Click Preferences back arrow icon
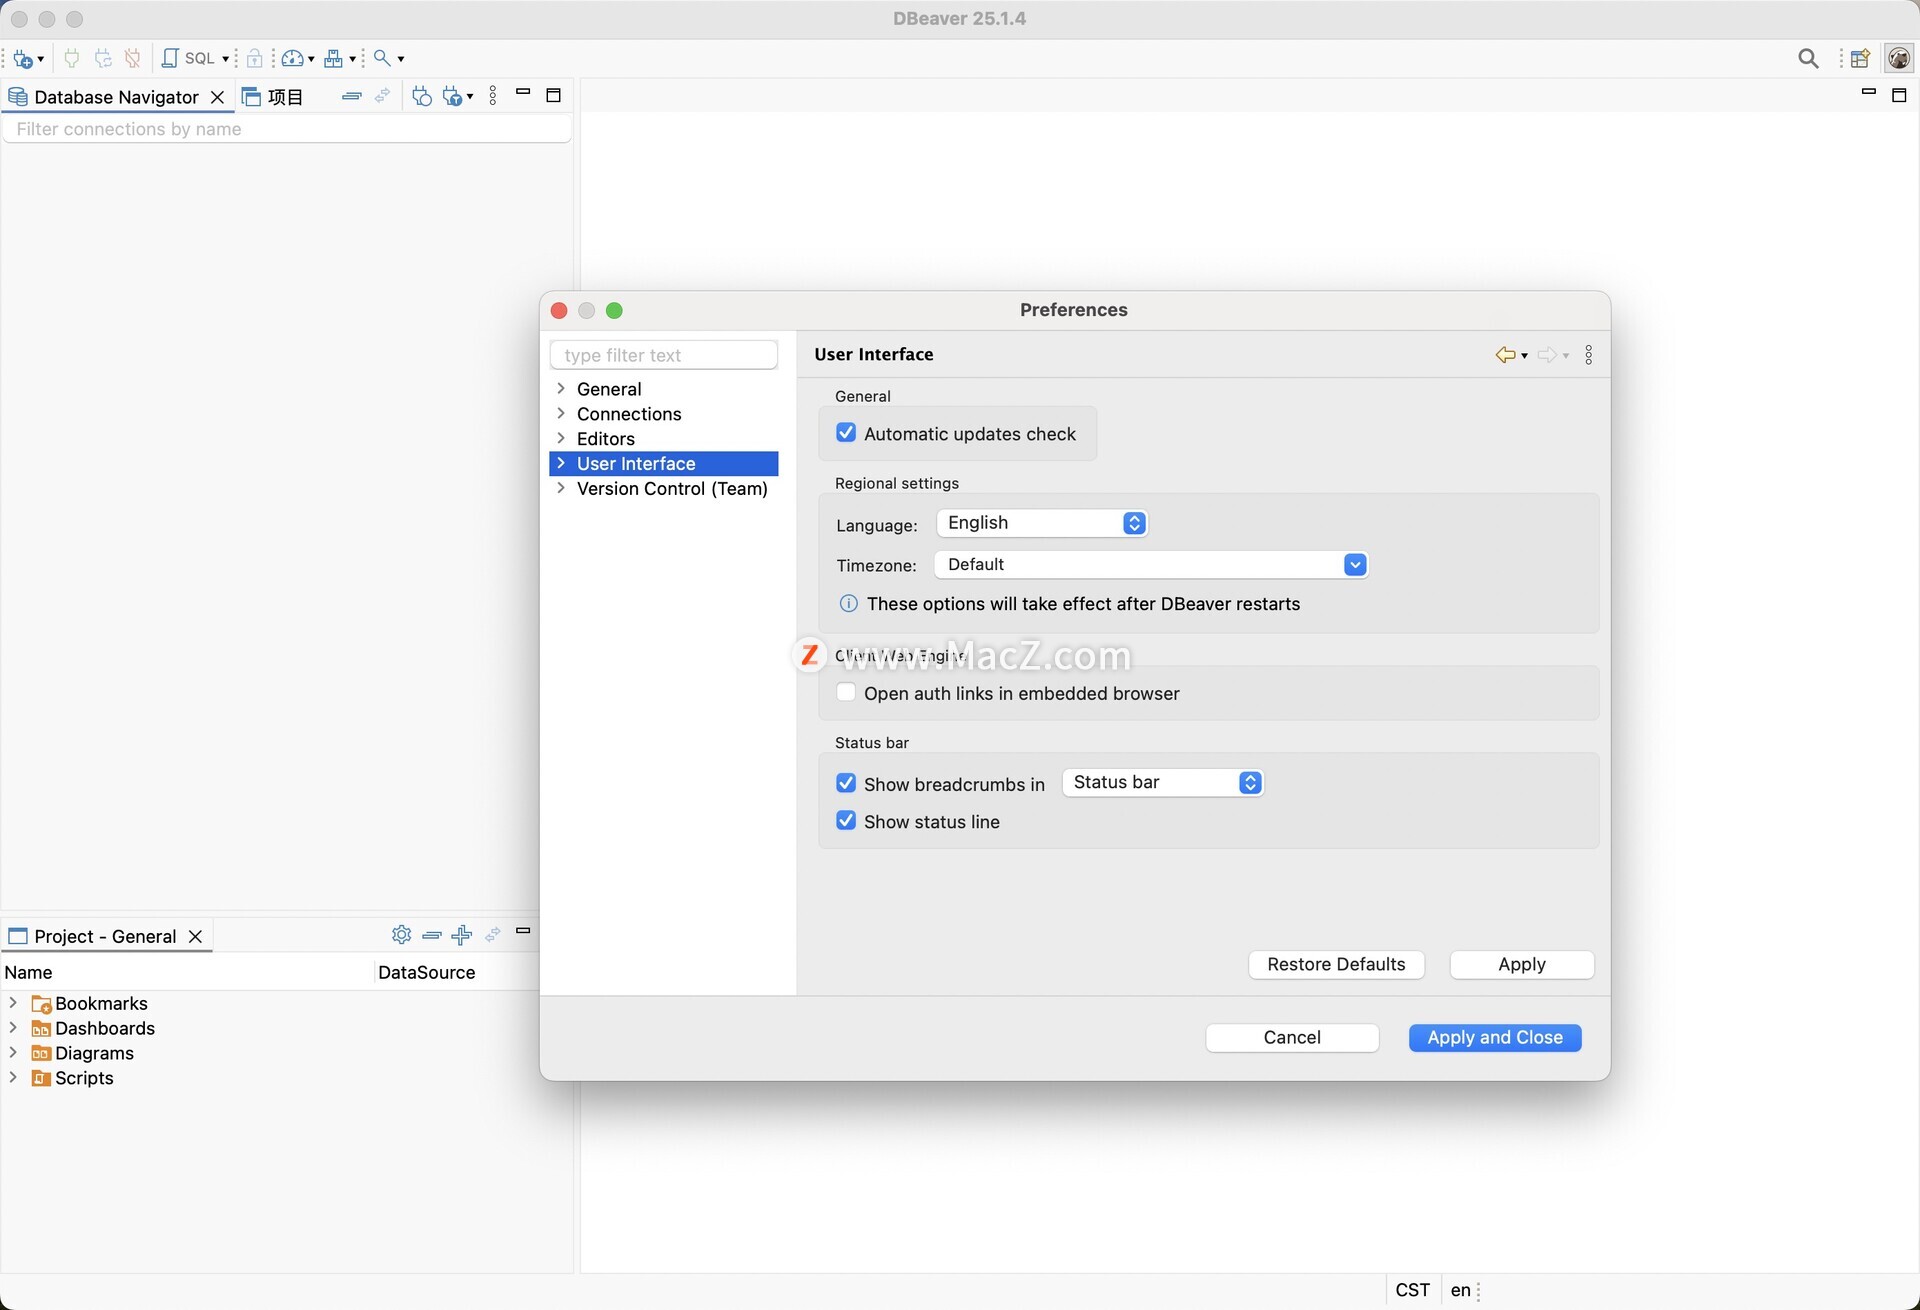 click(x=1505, y=355)
